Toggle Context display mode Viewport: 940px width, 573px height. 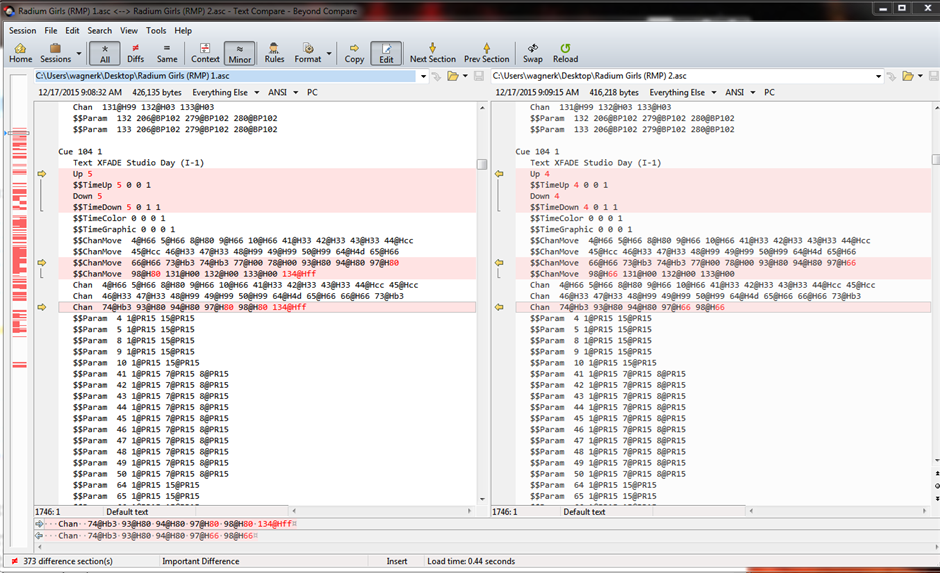click(205, 53)
